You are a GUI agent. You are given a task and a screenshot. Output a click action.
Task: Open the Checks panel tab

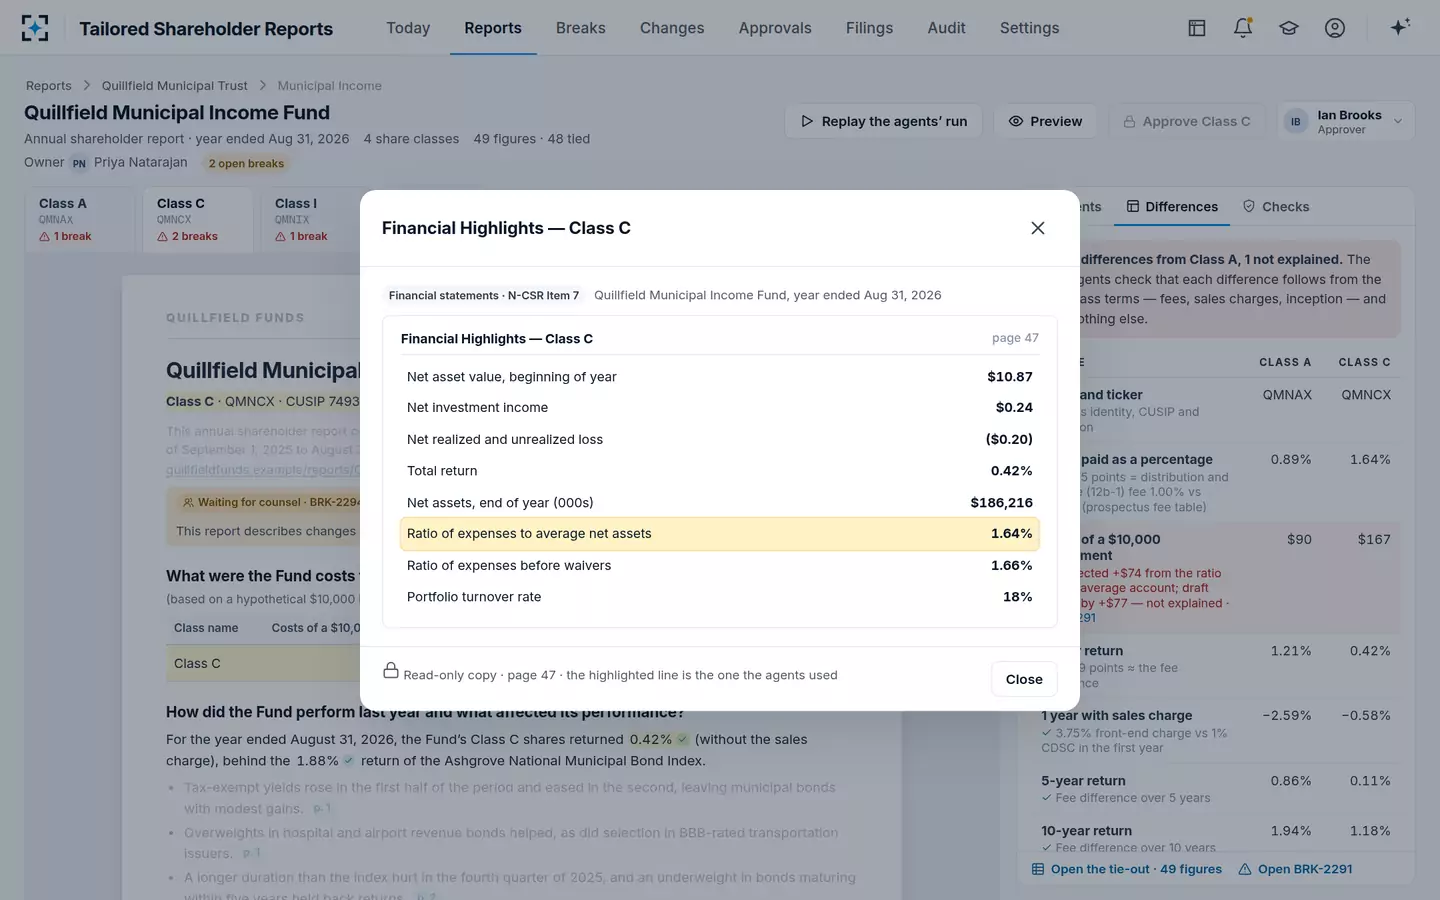tap(1276, 207)
